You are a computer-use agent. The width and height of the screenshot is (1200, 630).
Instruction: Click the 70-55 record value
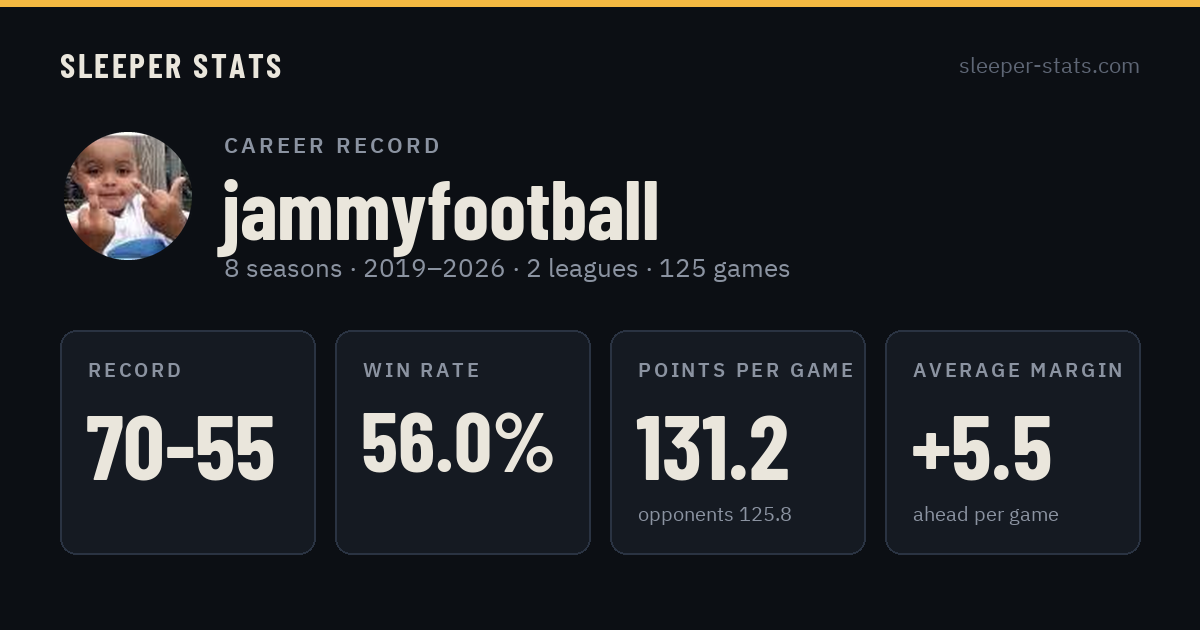(180, 448)
